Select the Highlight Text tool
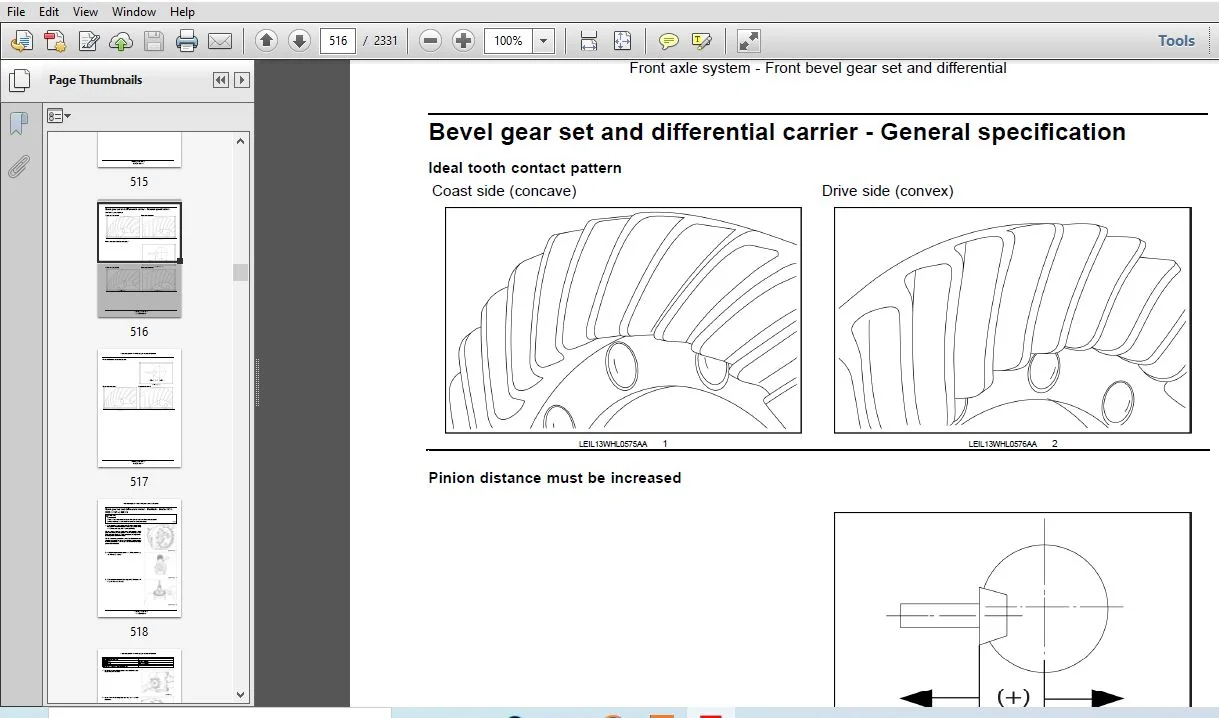Image resolution: width=1219 pixels, height=718 pixels. click(x=702, y=41)
